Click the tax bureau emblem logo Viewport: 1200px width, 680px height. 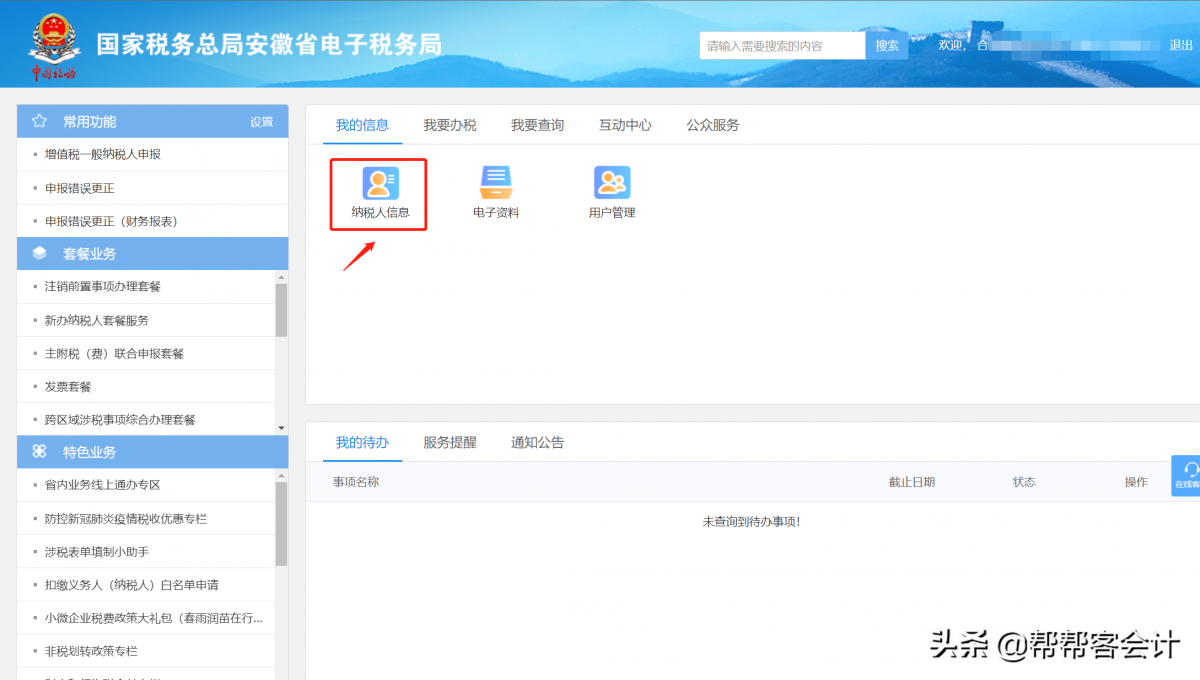point(53,45)
